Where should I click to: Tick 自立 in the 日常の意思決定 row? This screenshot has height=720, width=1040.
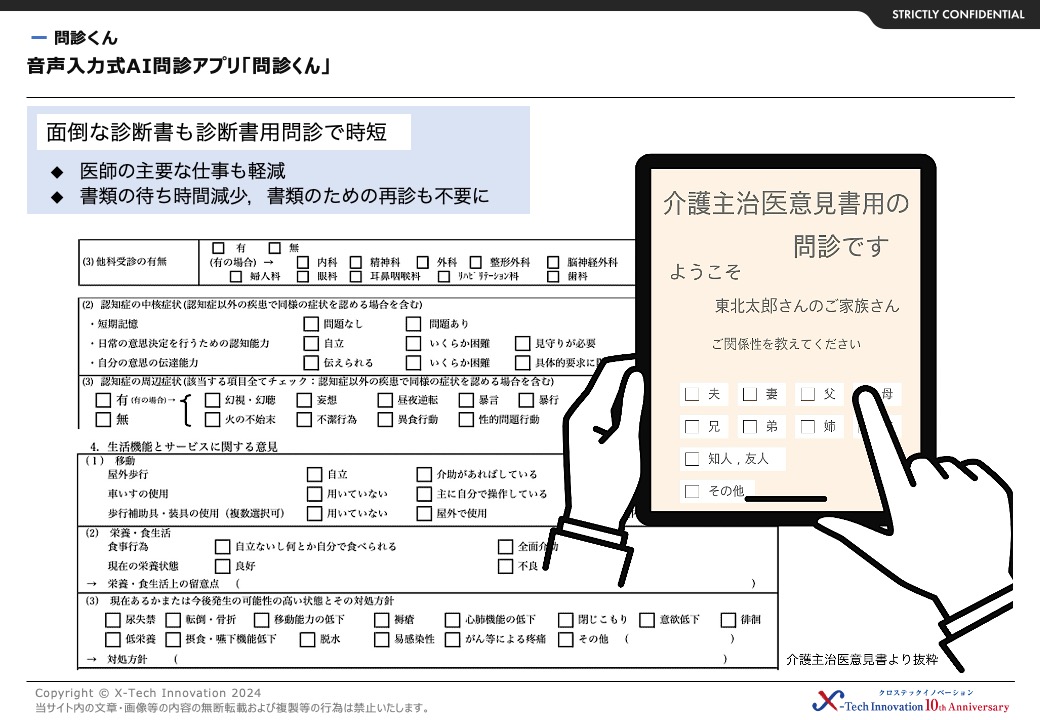(x=310, y=343)
